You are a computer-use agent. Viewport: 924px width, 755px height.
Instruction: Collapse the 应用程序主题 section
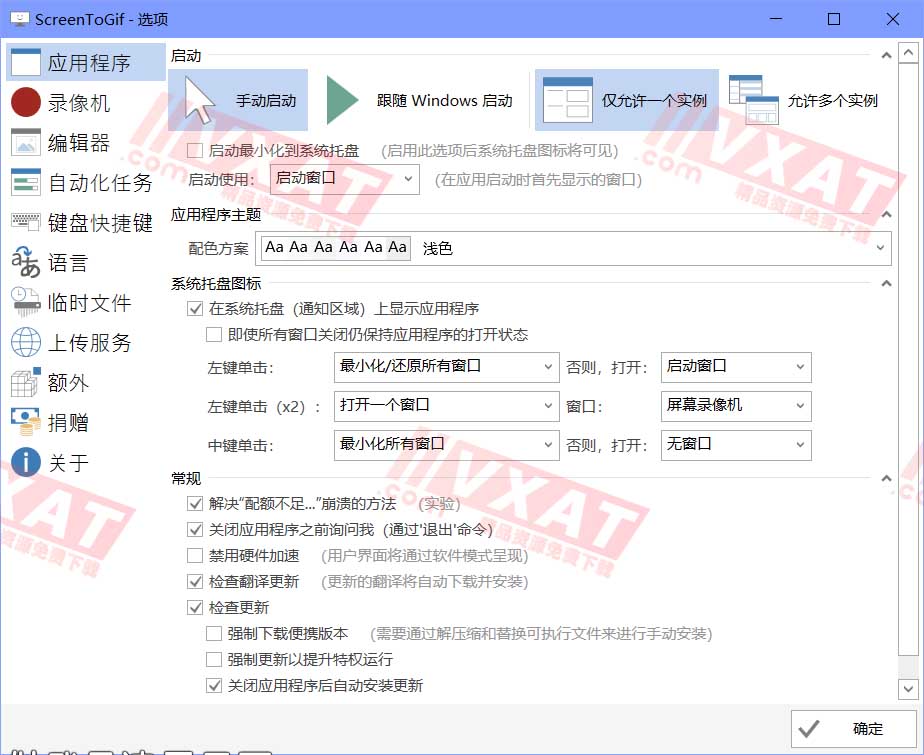[x=886, y=215]
